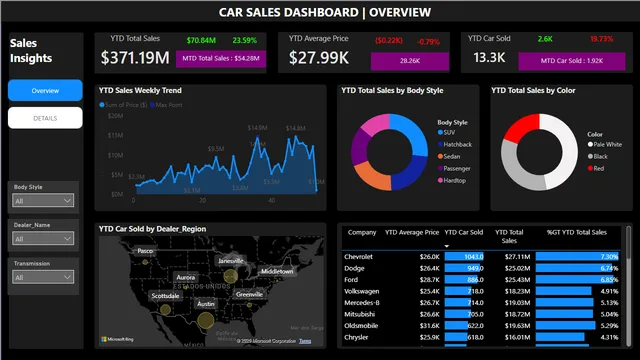The width and height of the screenshot is (640, 360).
Task: Click the table vertical scrollbar
Action: pos(629,242)
